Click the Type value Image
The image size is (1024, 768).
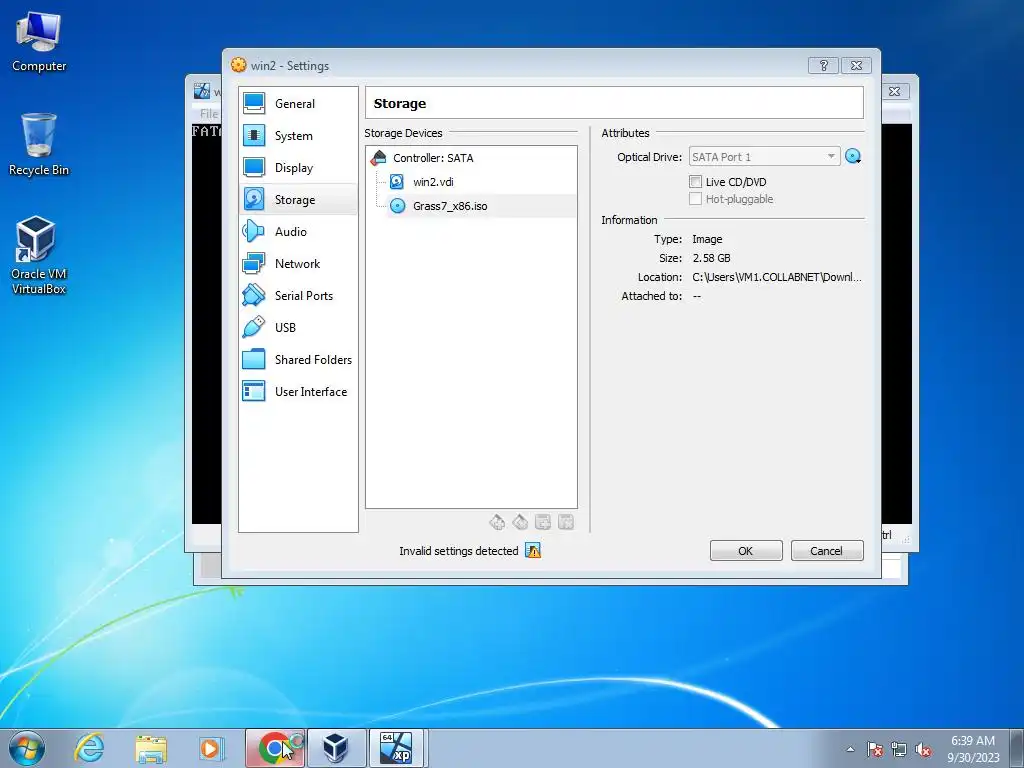(707, 239)
